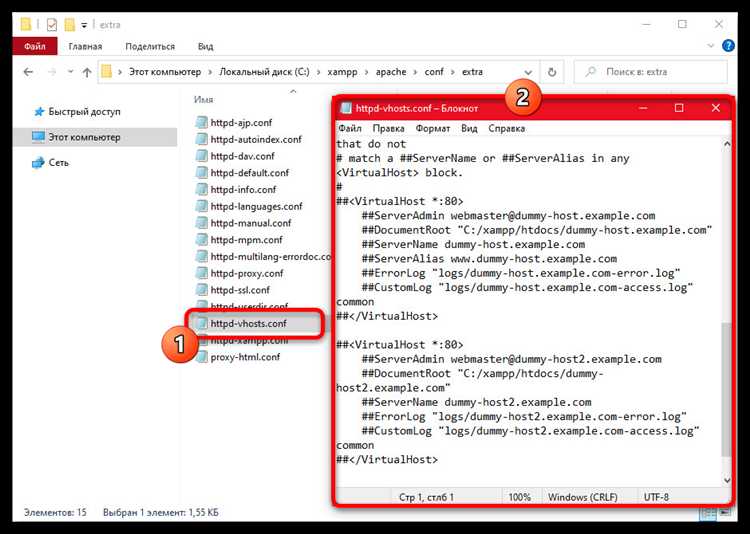The width and height of the screenshot is (750, 534).
Task: Select file httpd-languages.conf
Action: coord(256,206)
